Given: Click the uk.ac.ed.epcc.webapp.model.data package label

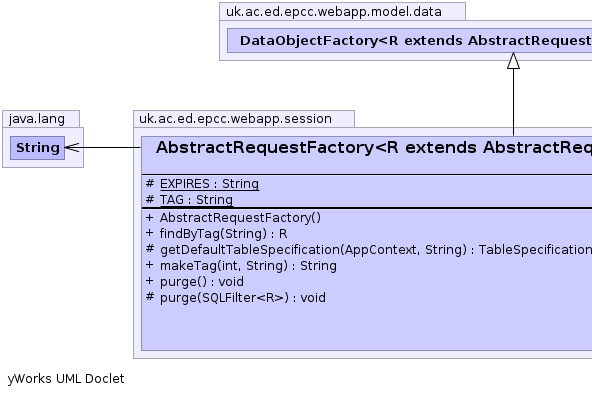Looking at the screenshot, I should 334,12.
